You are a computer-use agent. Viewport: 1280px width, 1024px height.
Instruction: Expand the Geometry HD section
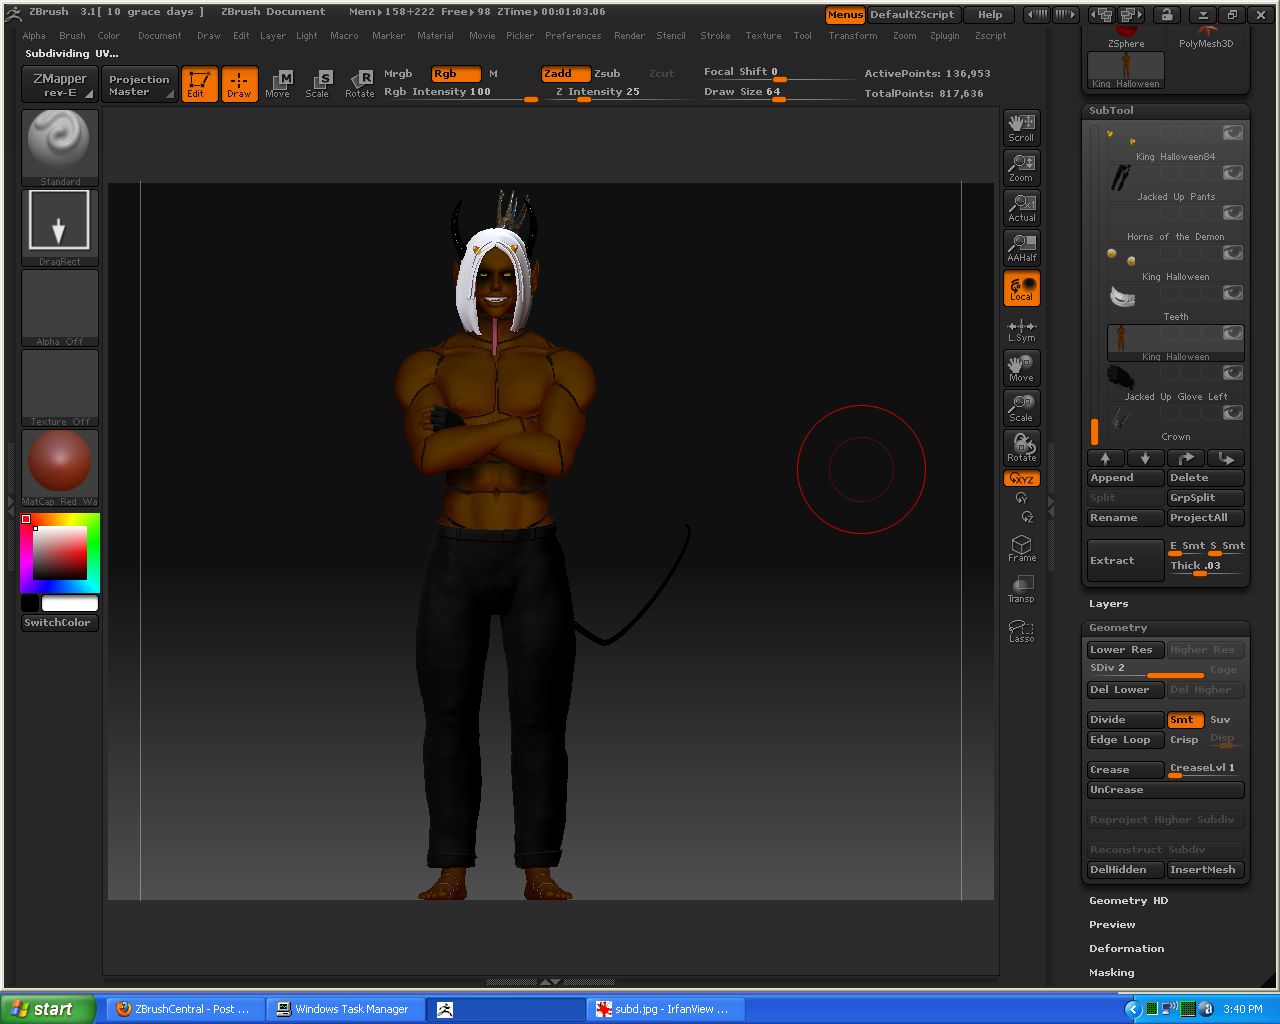1128,900
